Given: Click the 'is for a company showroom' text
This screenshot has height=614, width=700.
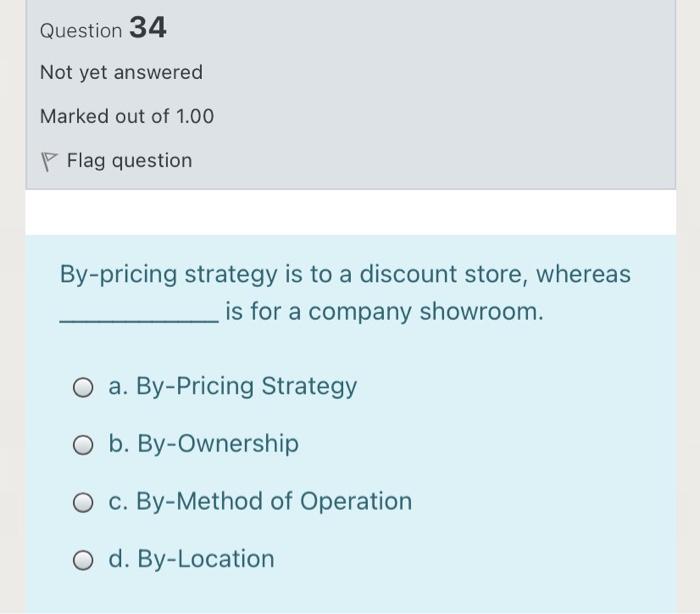Looking at the screenshot, I should point(385,312).
